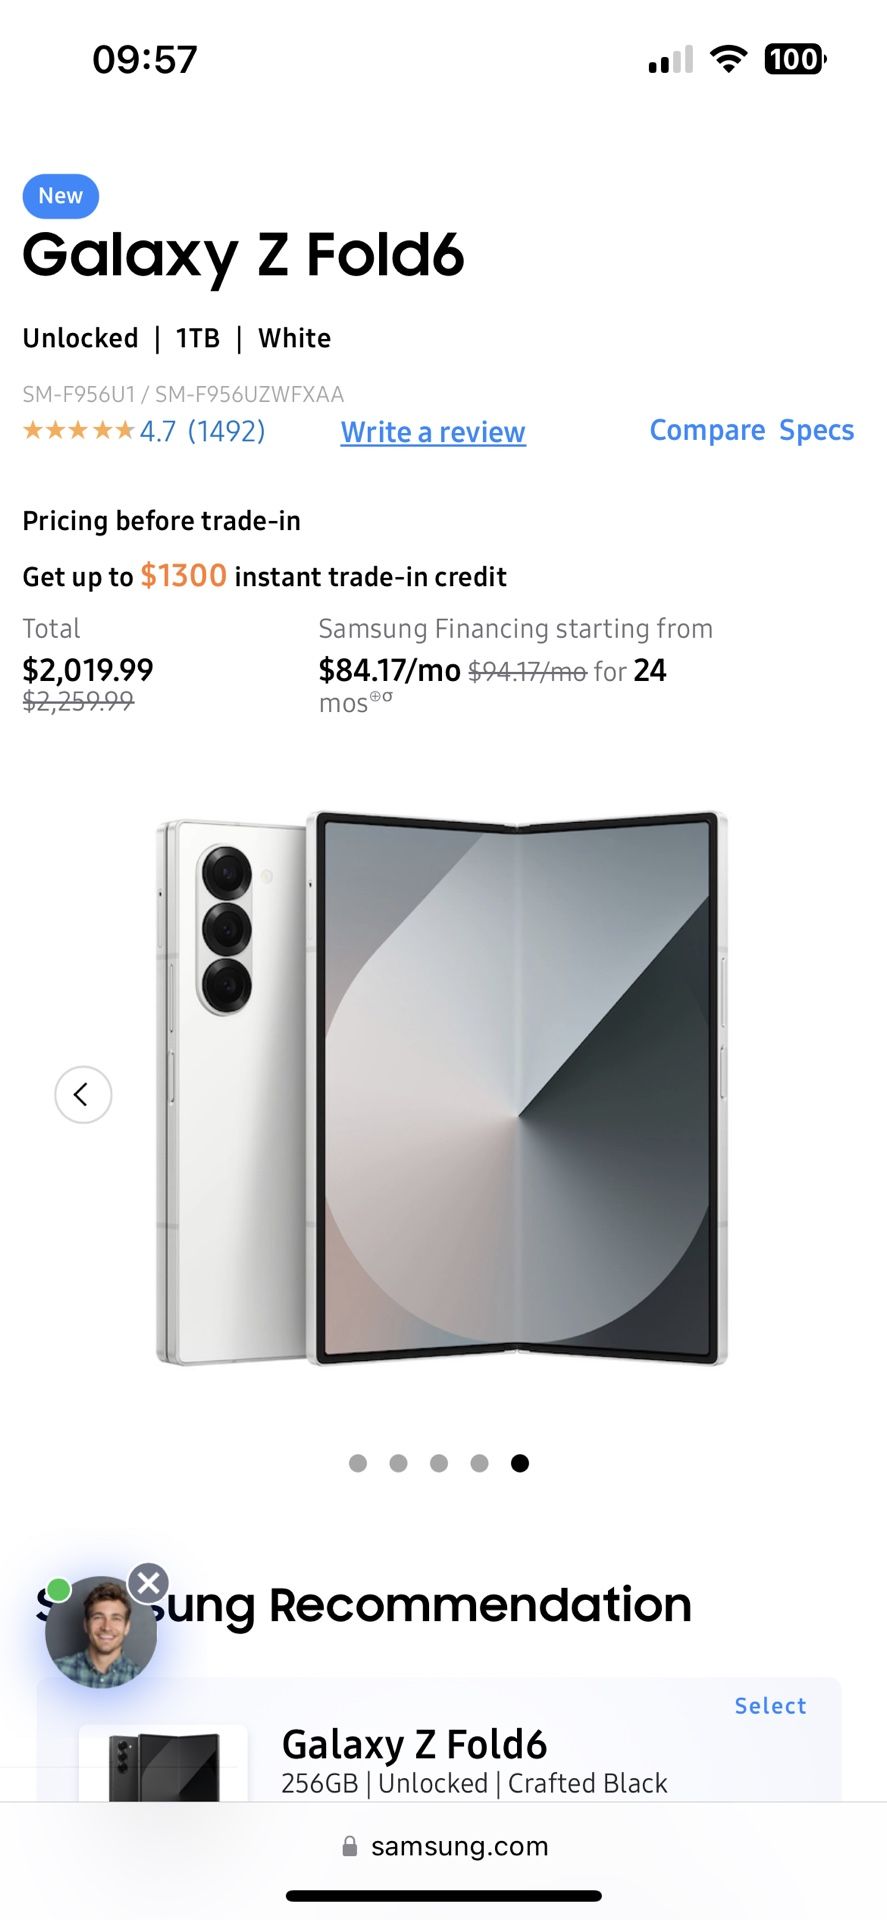Tap the Wi-Fi status icon
Screen dimensions: 887x1920
[x=728, y=59]
